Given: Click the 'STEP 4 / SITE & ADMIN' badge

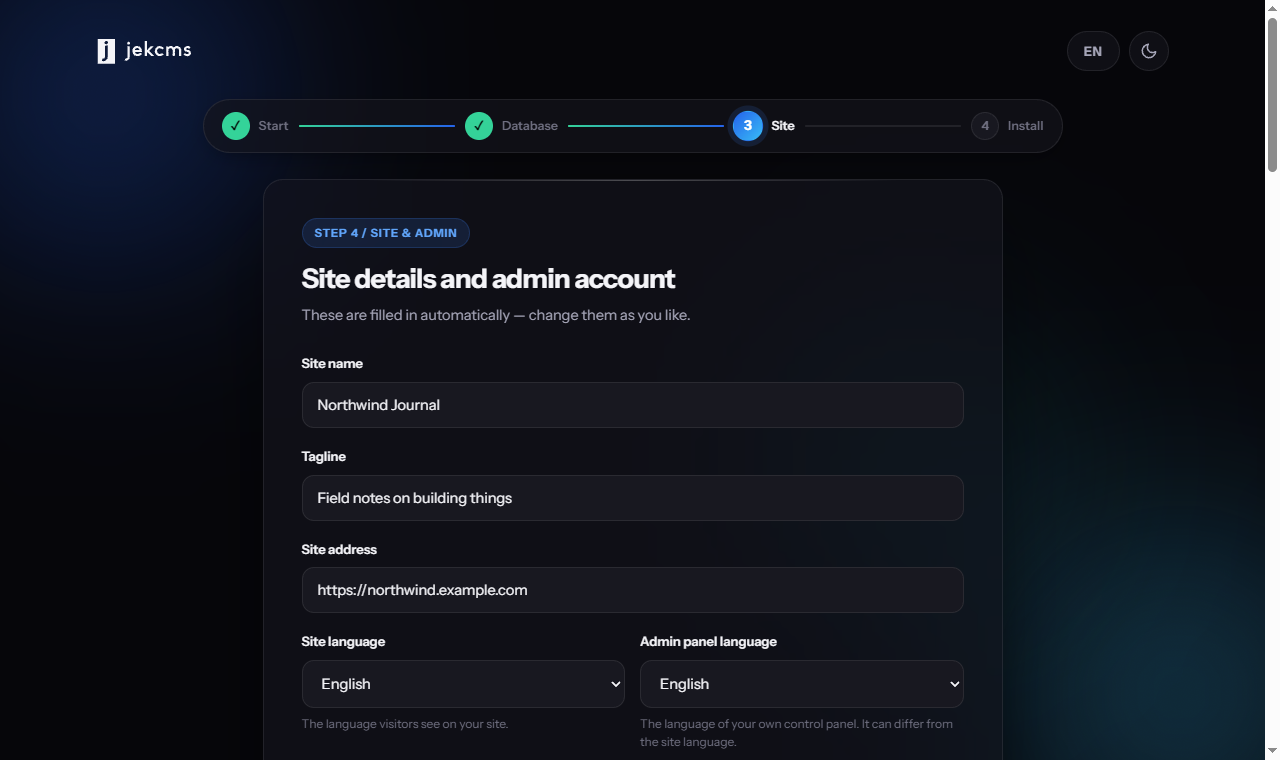Looking at the screenshot, I should click(386, 233).
